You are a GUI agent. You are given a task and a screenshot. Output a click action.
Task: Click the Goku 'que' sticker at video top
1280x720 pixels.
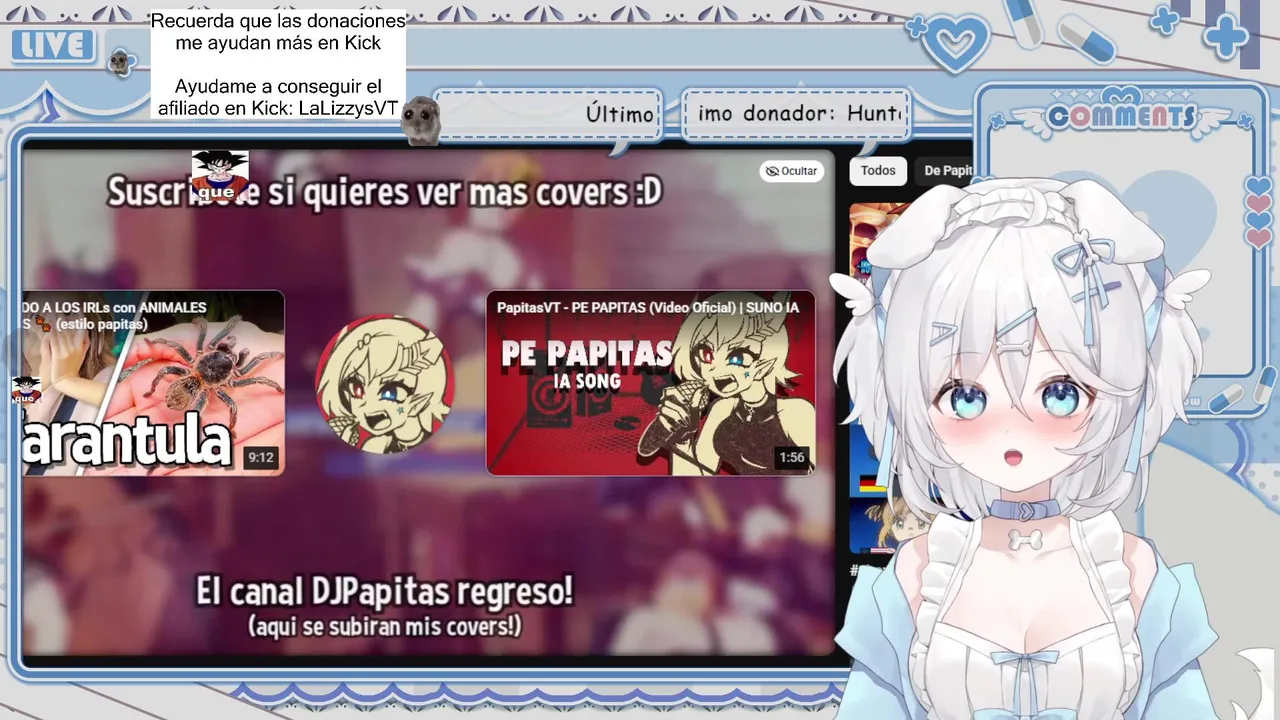tap(219, 175)
